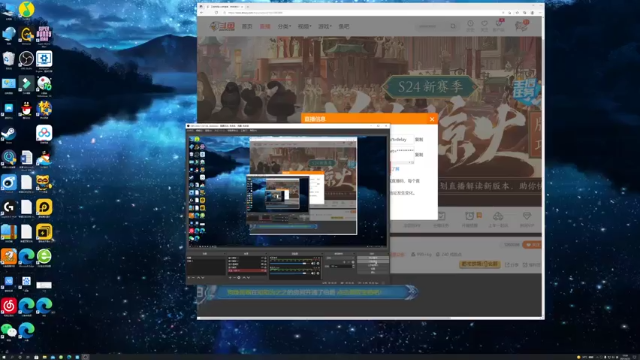
Task: Open the 360 browser green e shortcut
Action: click(x=44, y=257)
